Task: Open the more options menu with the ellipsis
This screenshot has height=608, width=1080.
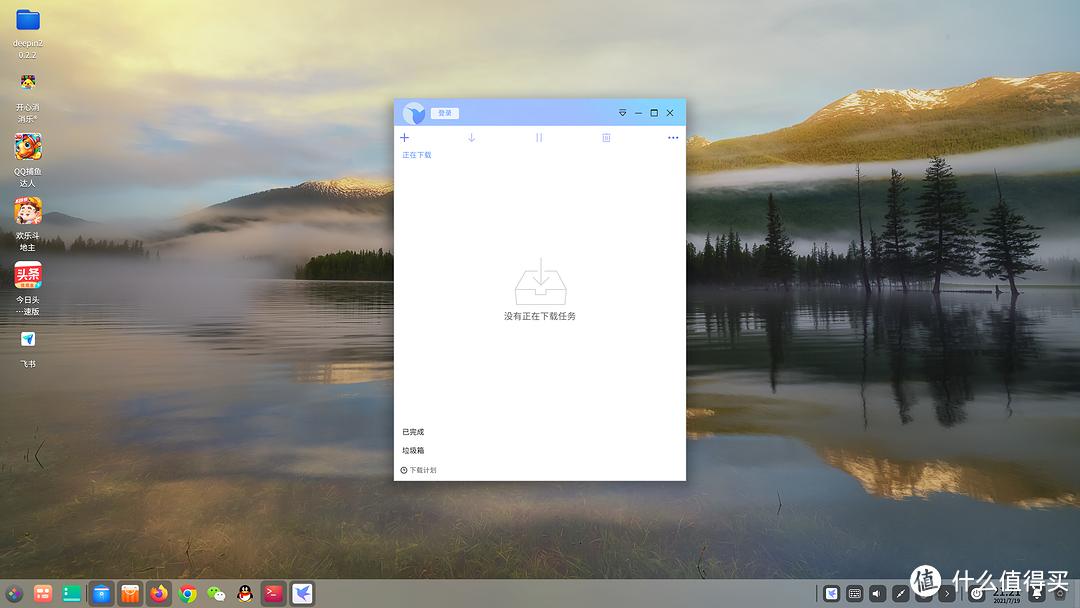Action: (673, 137)
